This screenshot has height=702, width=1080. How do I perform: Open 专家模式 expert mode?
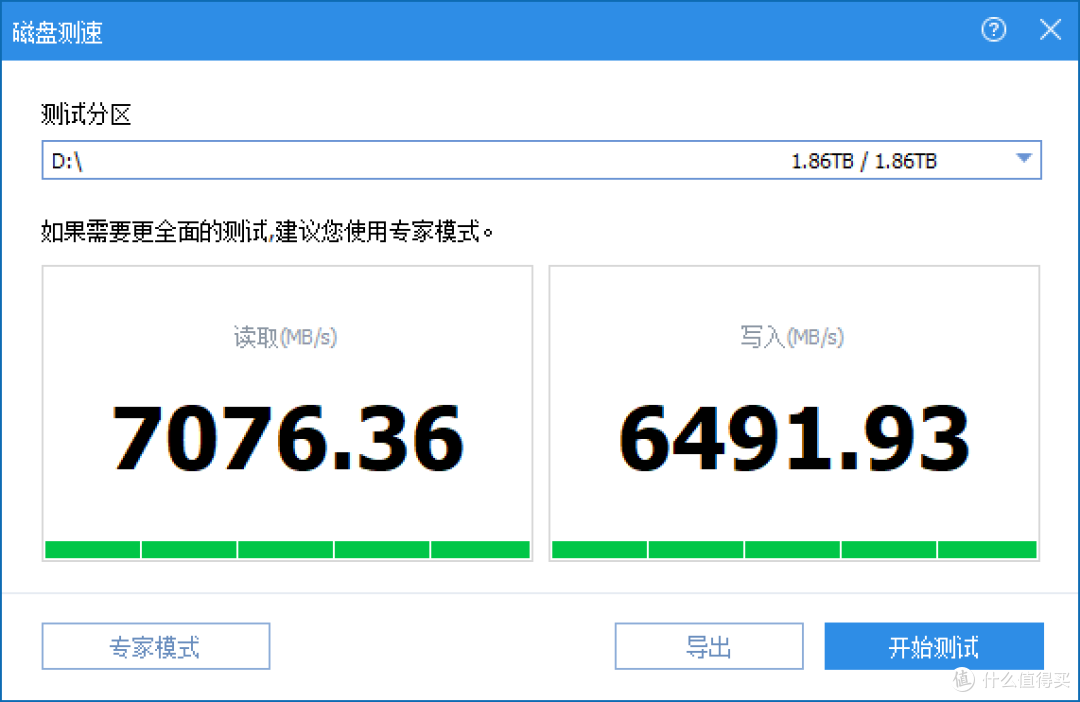[156, 646]
